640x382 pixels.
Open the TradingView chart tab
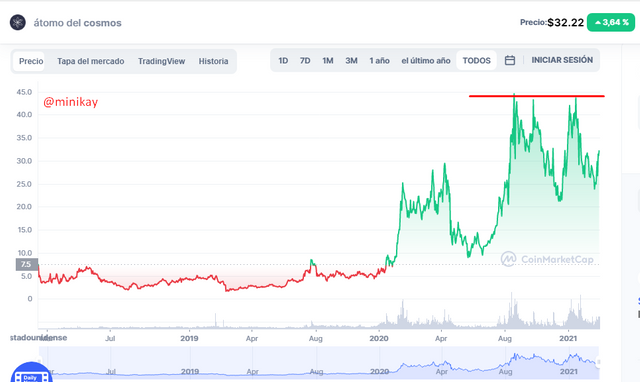coord(161,61)
